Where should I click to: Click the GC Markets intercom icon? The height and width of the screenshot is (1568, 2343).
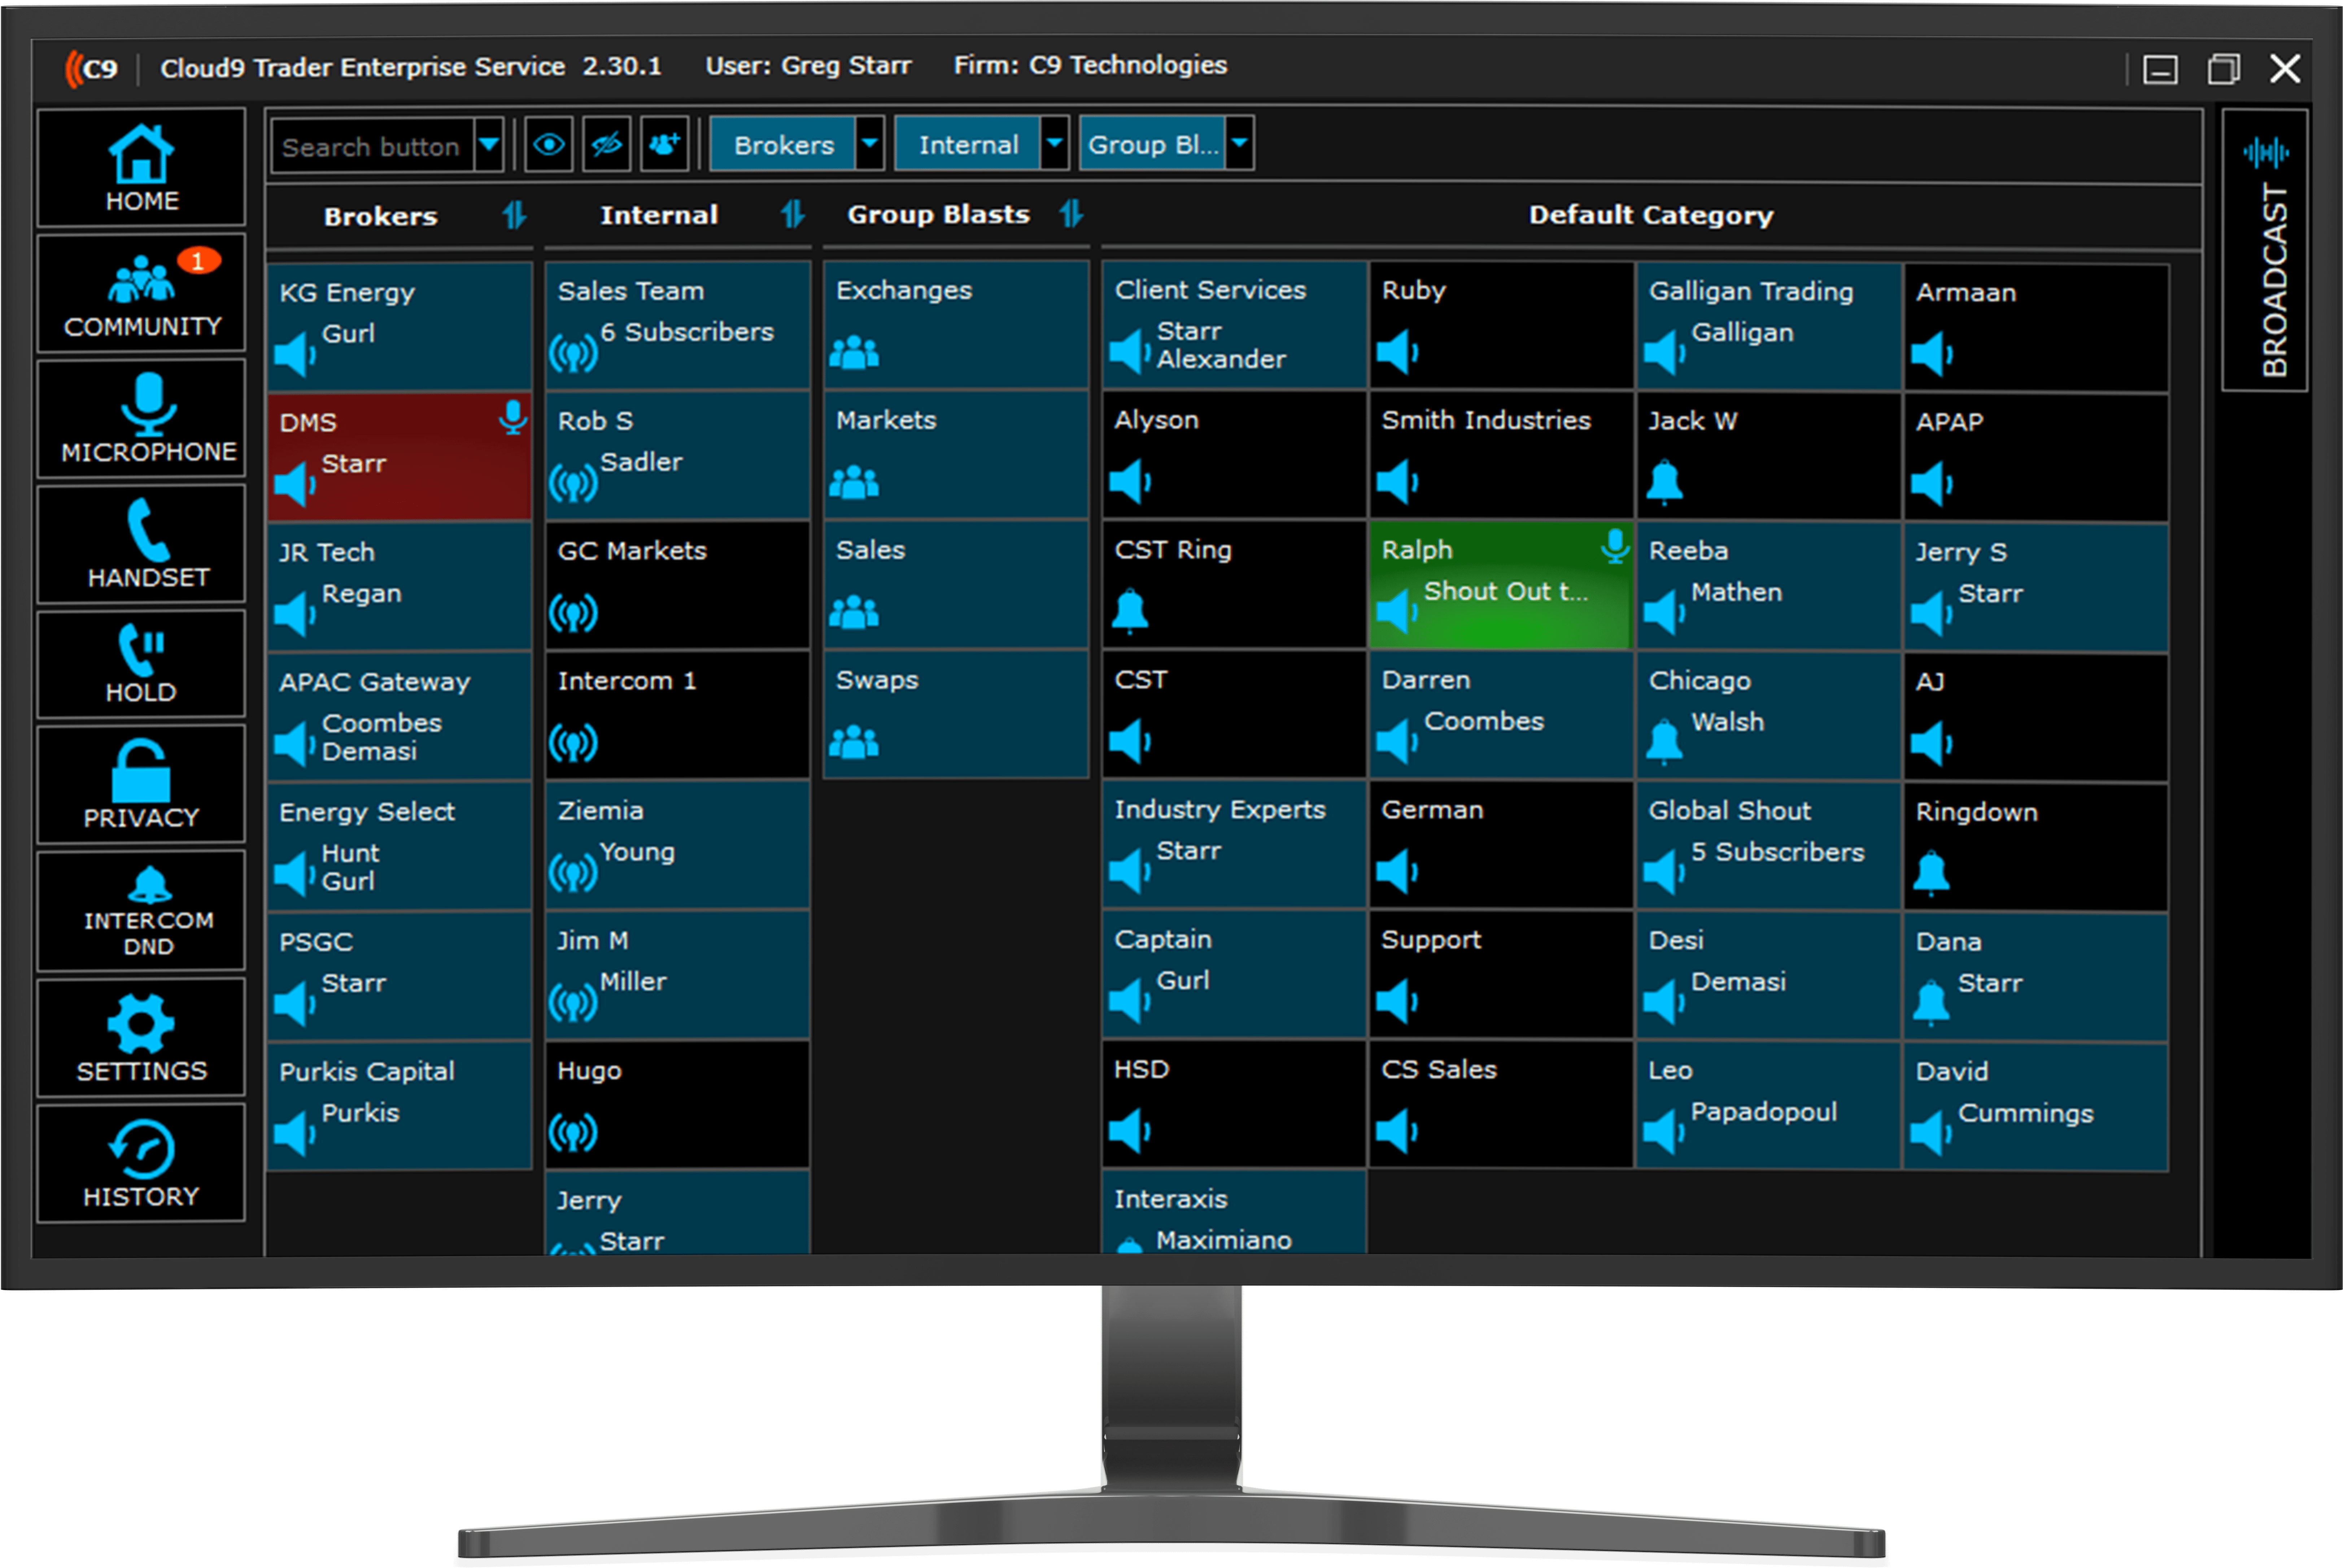(x=573, y=613)
